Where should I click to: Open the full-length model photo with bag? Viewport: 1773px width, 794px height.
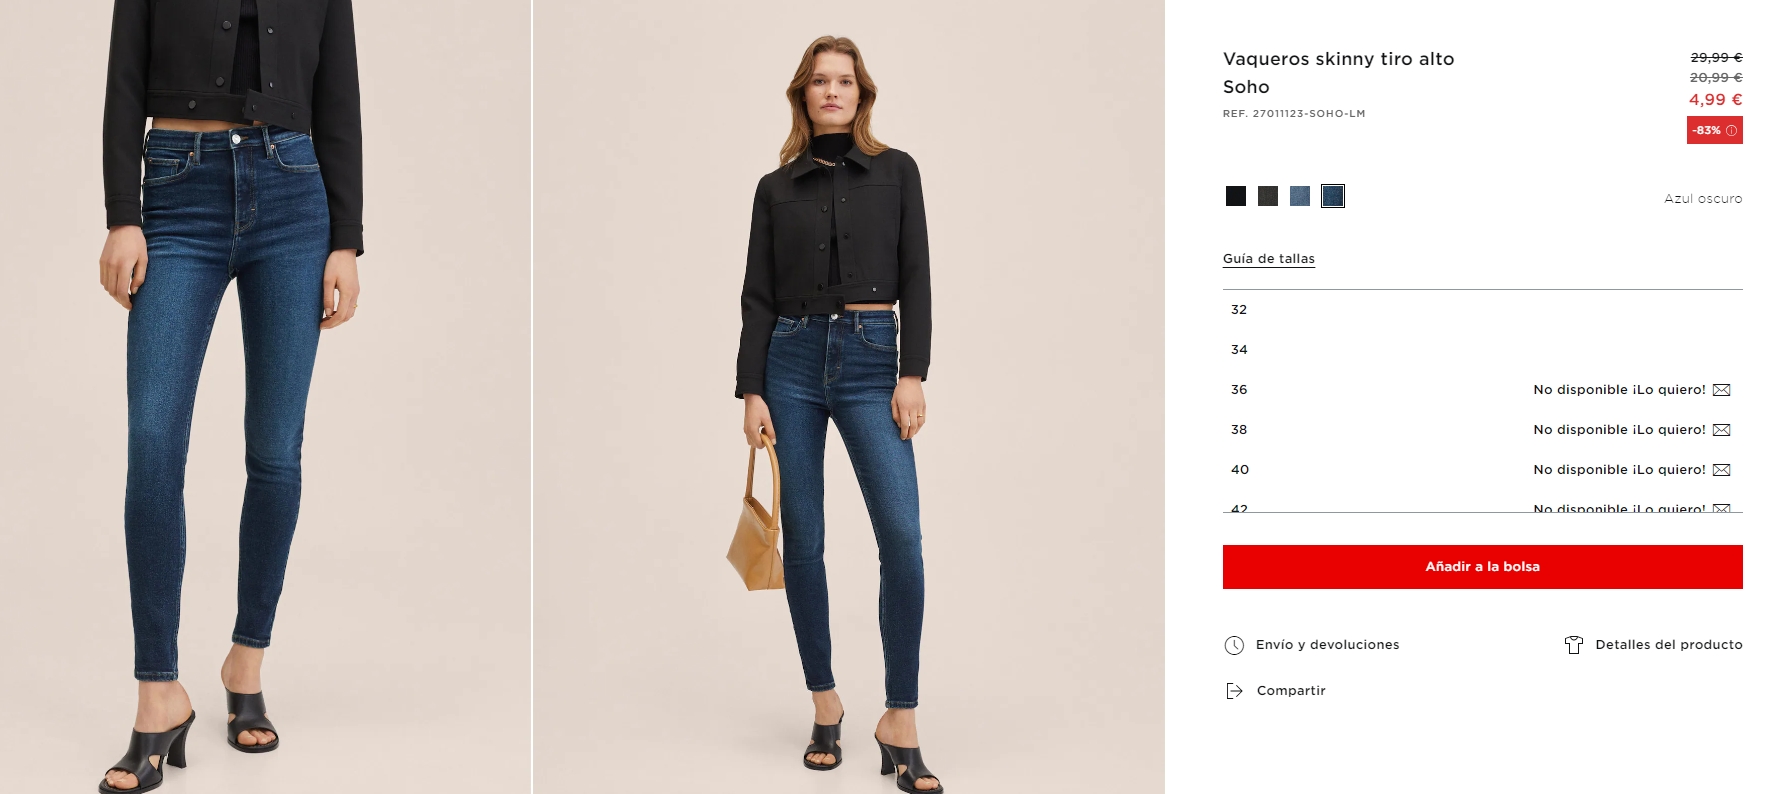pos(849,397)
